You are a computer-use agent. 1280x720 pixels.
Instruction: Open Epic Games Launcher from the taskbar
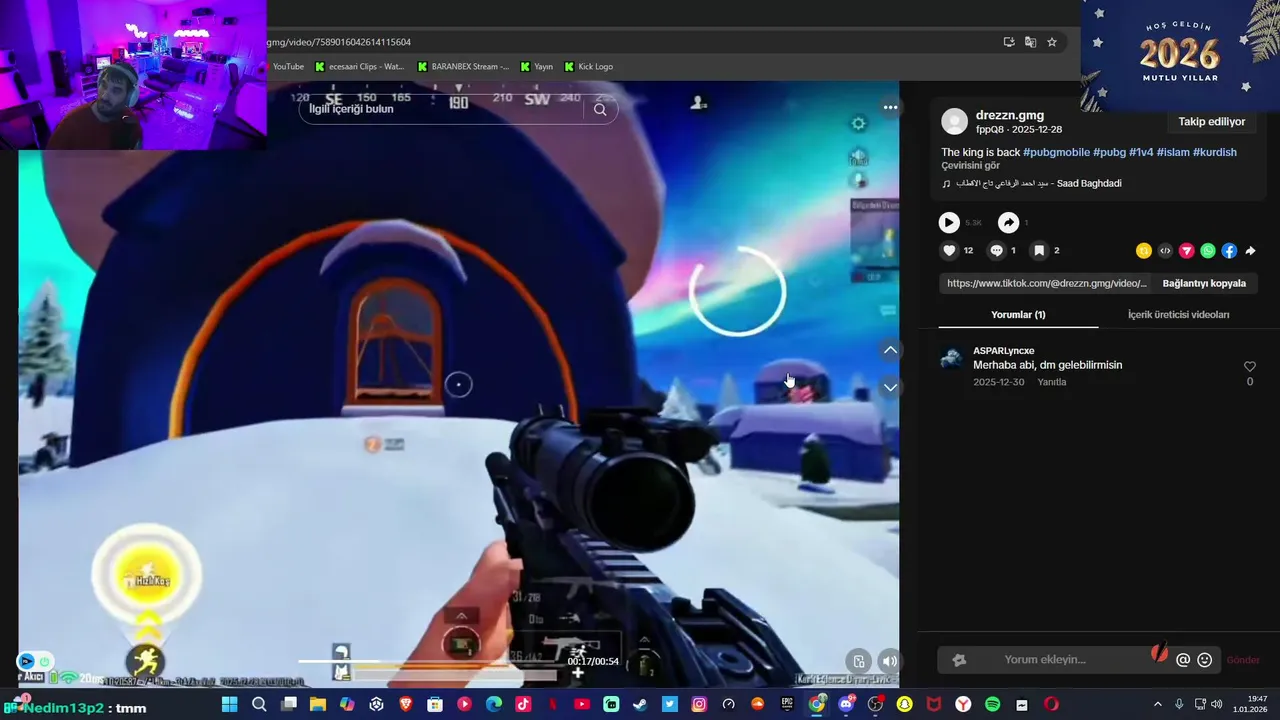click(787, 704)
